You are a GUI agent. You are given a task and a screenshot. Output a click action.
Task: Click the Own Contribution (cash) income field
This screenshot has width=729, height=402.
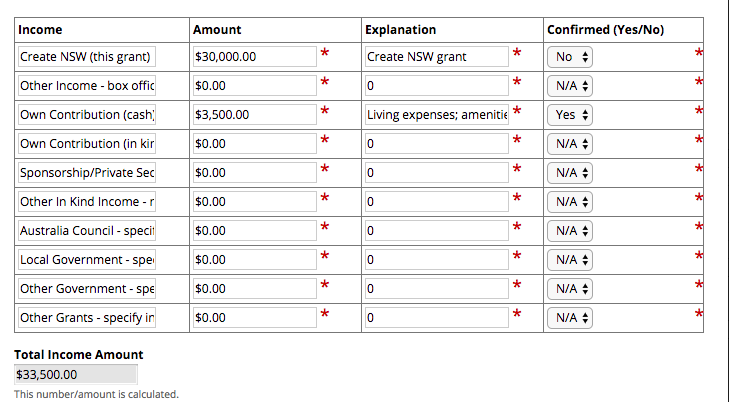(x=87, y=115)
